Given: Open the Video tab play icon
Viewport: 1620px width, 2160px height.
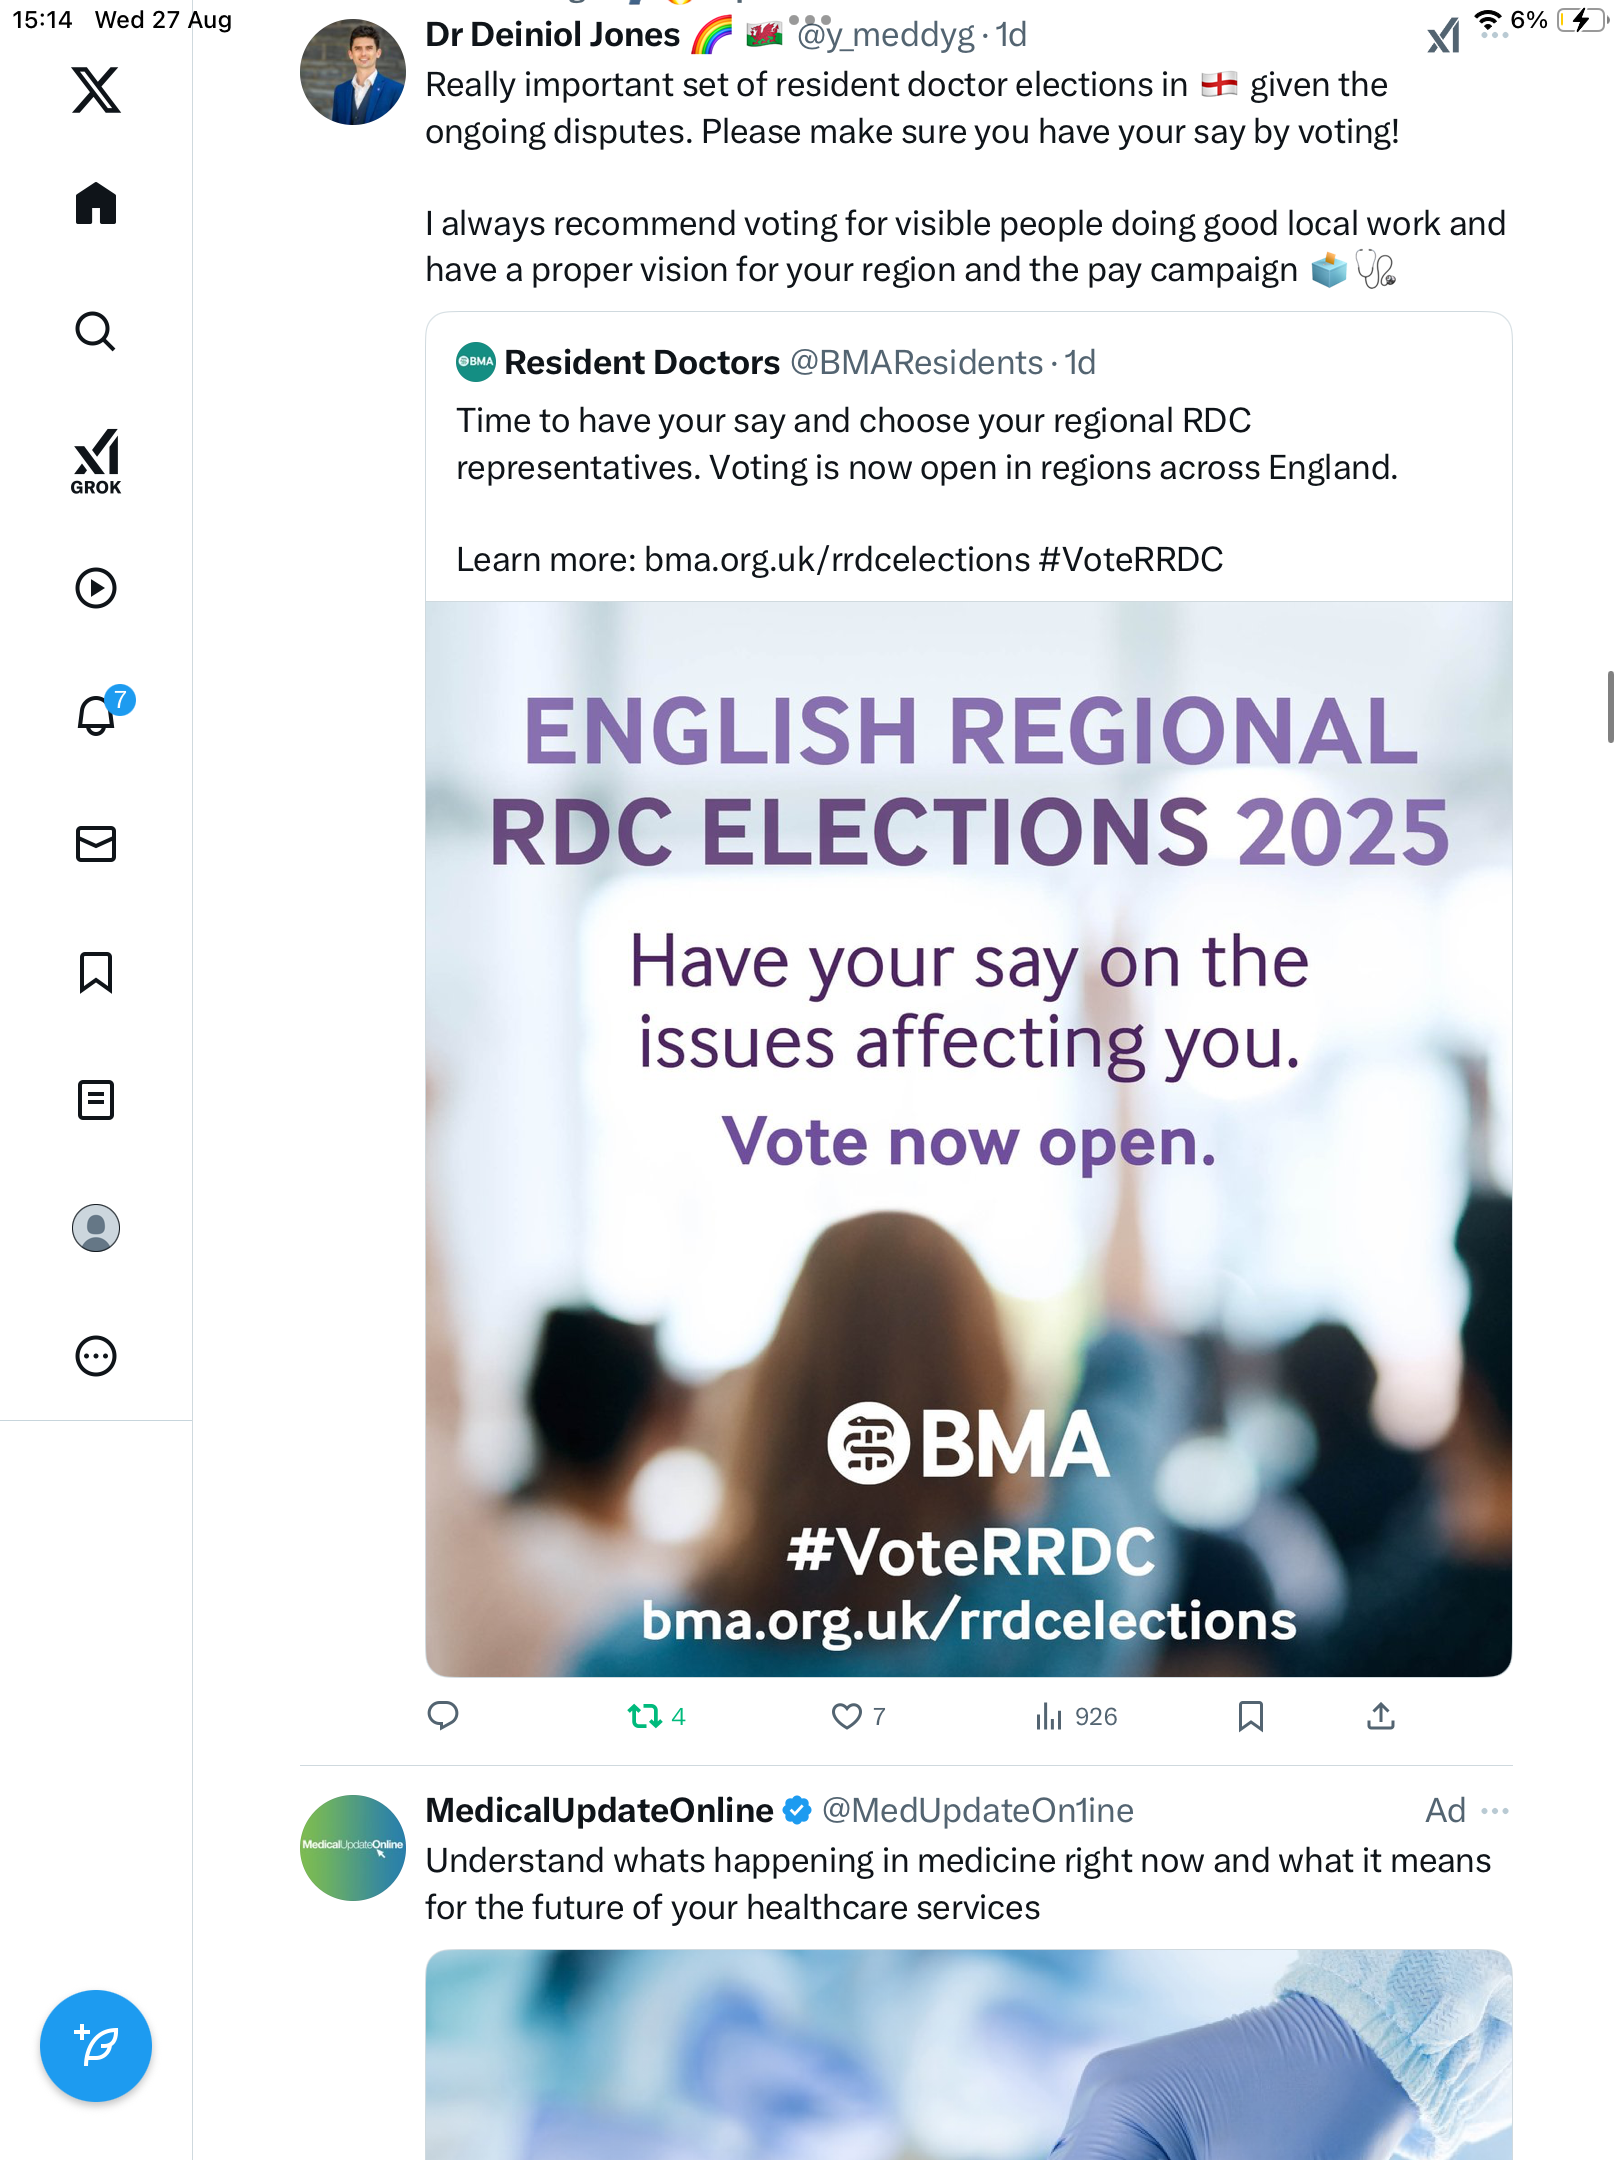Looking at the screenshot, I should click(96, 588).
